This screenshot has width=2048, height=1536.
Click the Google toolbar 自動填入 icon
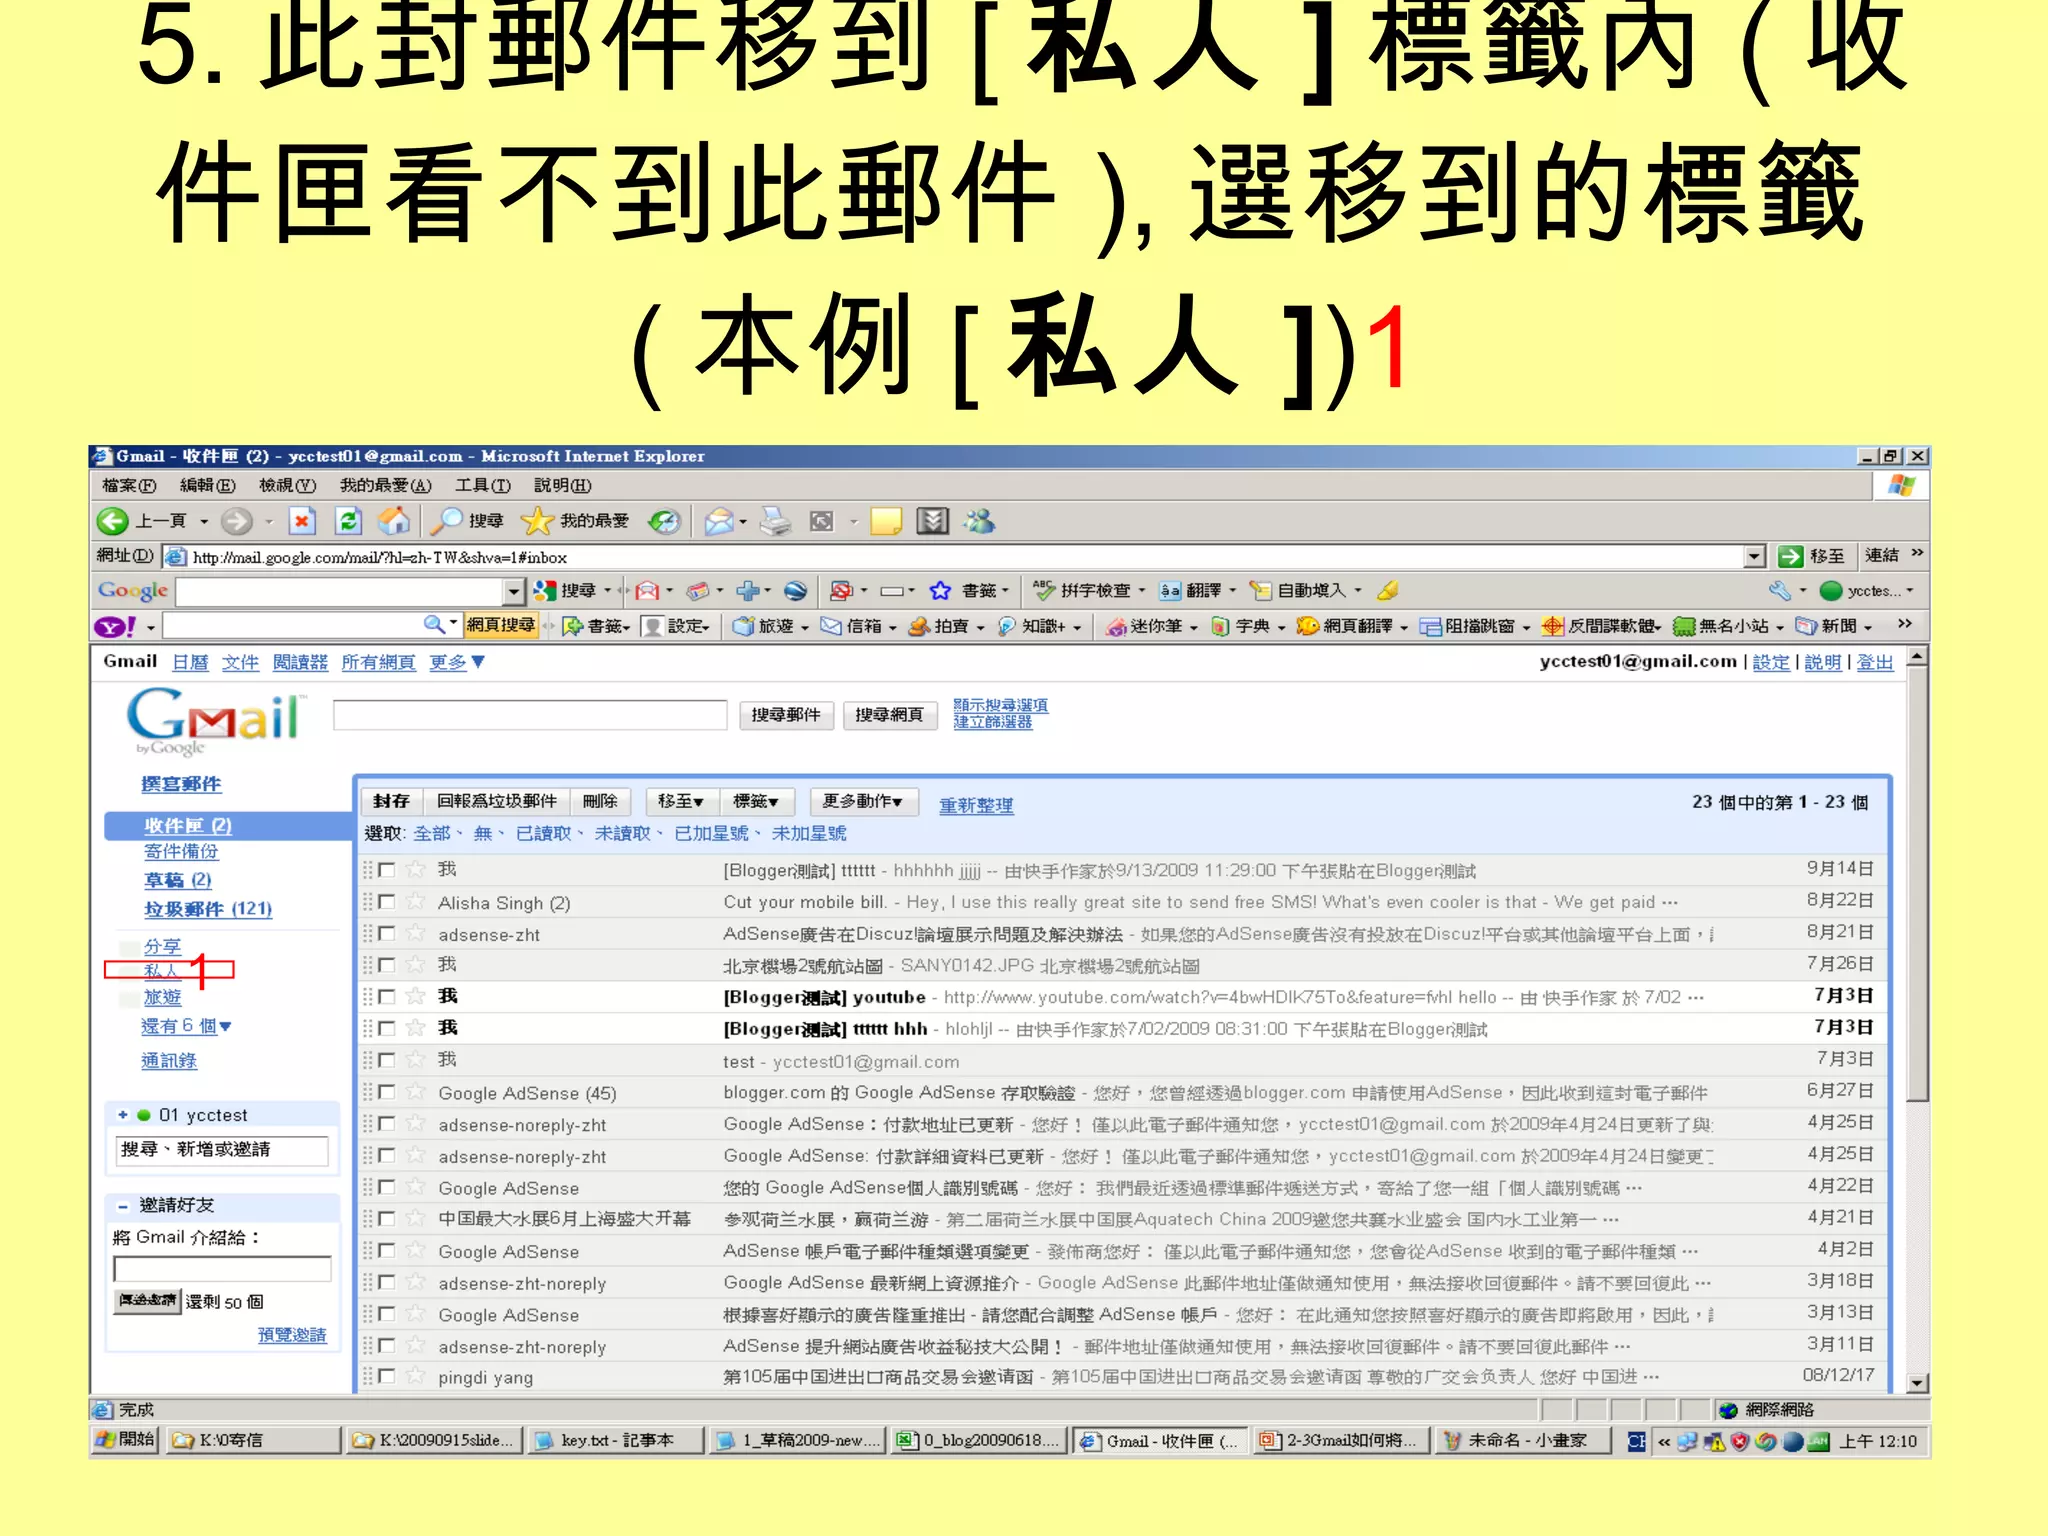point(1261,591)
